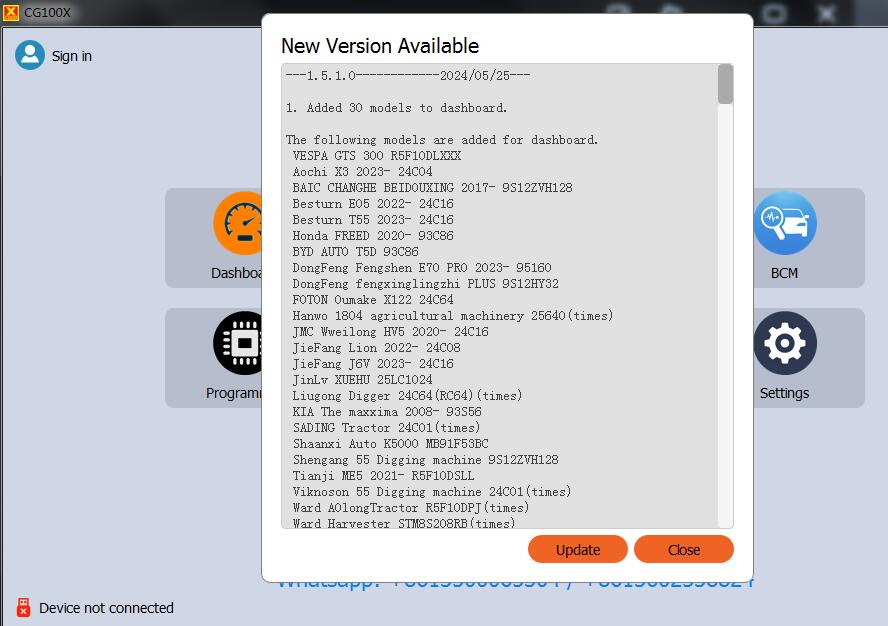Click the user avatar icon
The image size is (888, 626).
point(30,55)
